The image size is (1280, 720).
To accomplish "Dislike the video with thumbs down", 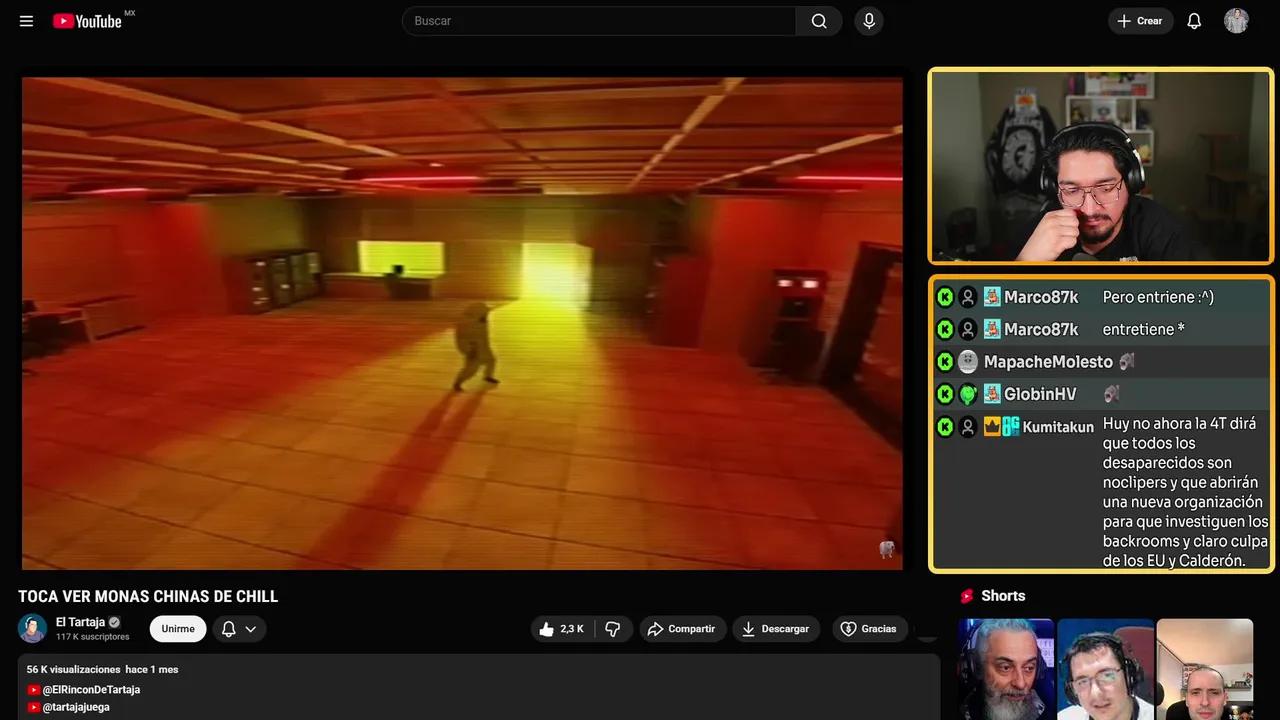I will (613, 629).
